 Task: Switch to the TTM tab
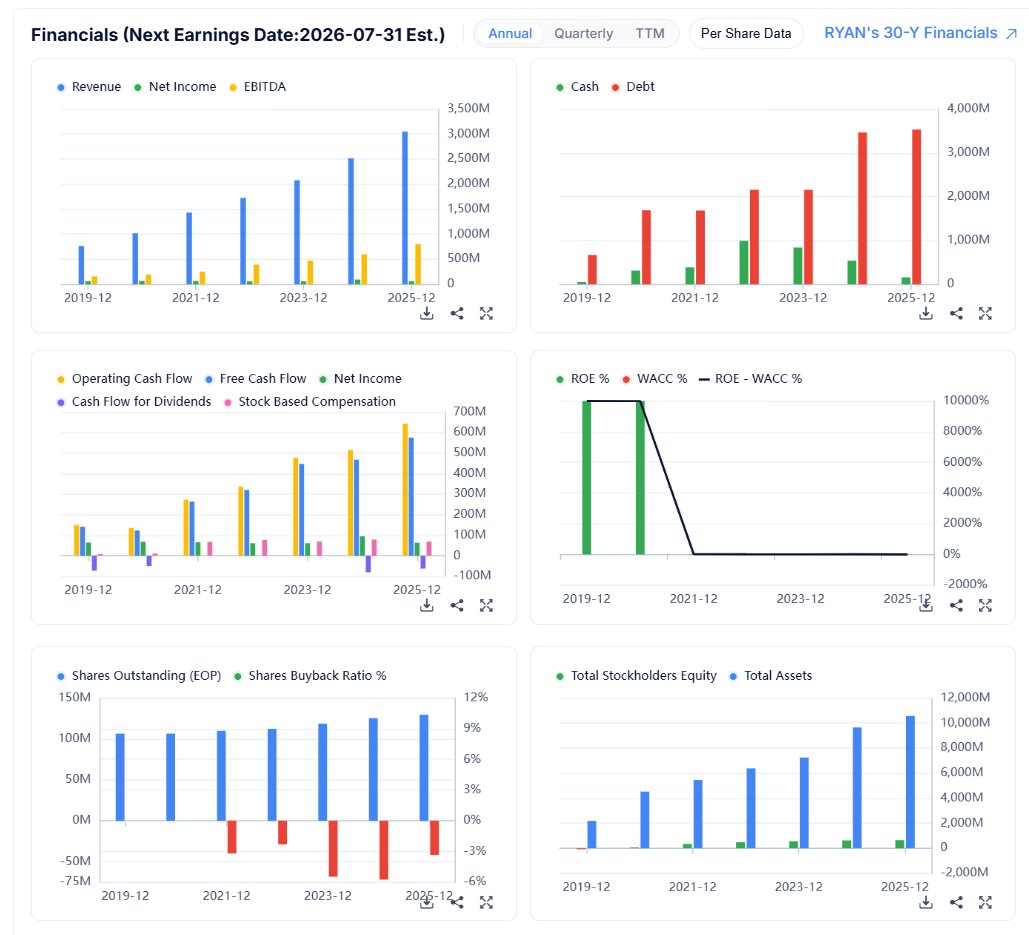(650, 33)
